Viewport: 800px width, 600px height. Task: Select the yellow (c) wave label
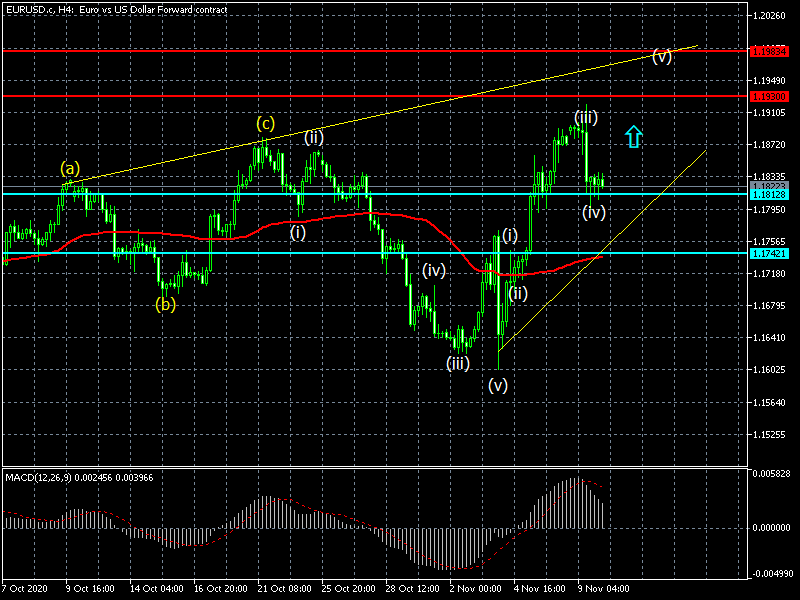tap(265, 123)
